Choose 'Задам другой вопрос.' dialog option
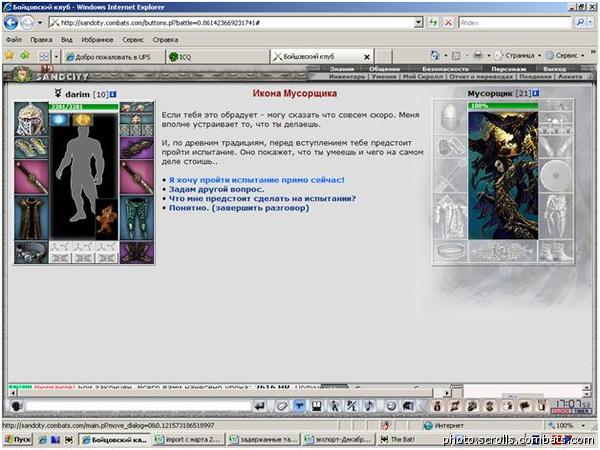The image size is (600, 450). point(217,189)
